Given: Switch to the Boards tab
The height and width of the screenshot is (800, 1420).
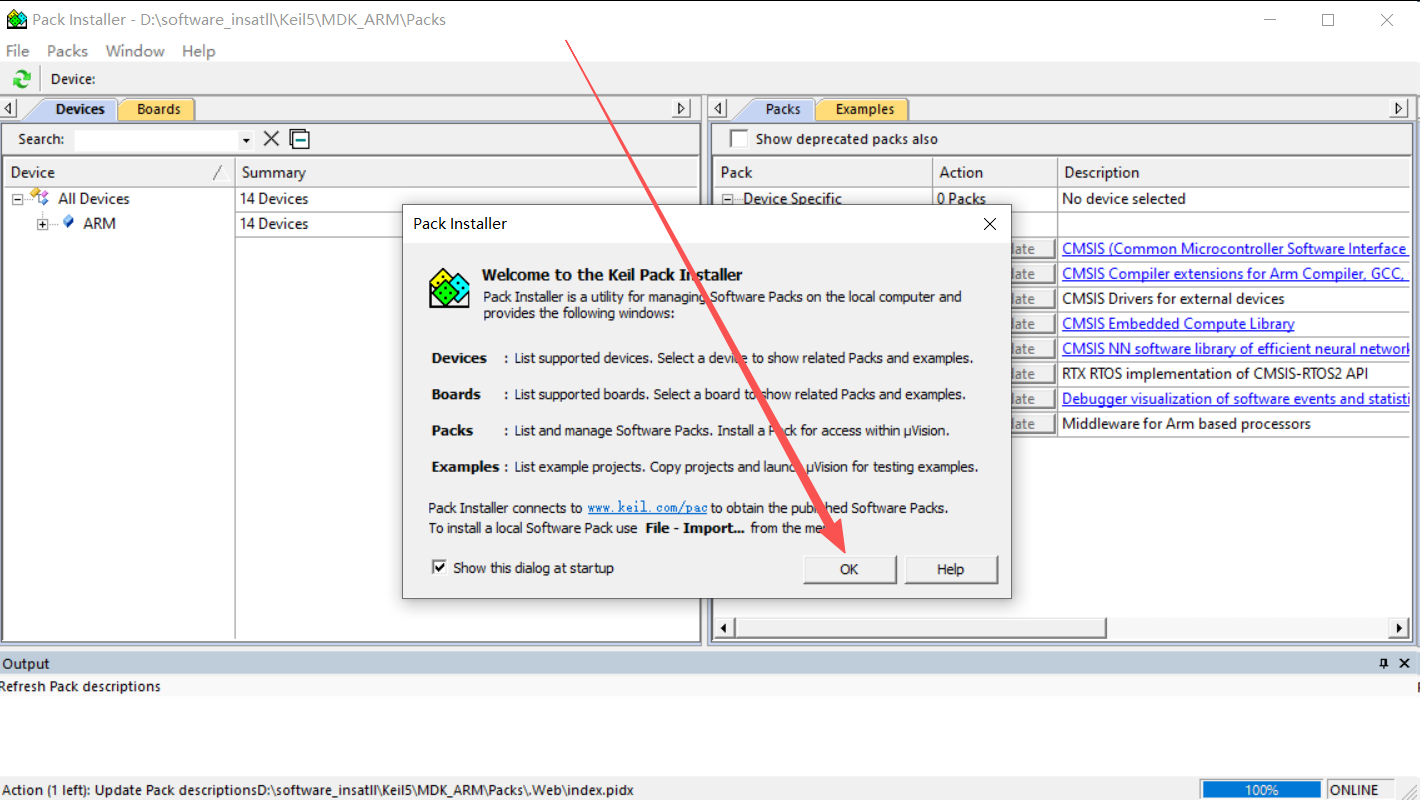Looking at the screenshot, I should (x=159, y=109).
